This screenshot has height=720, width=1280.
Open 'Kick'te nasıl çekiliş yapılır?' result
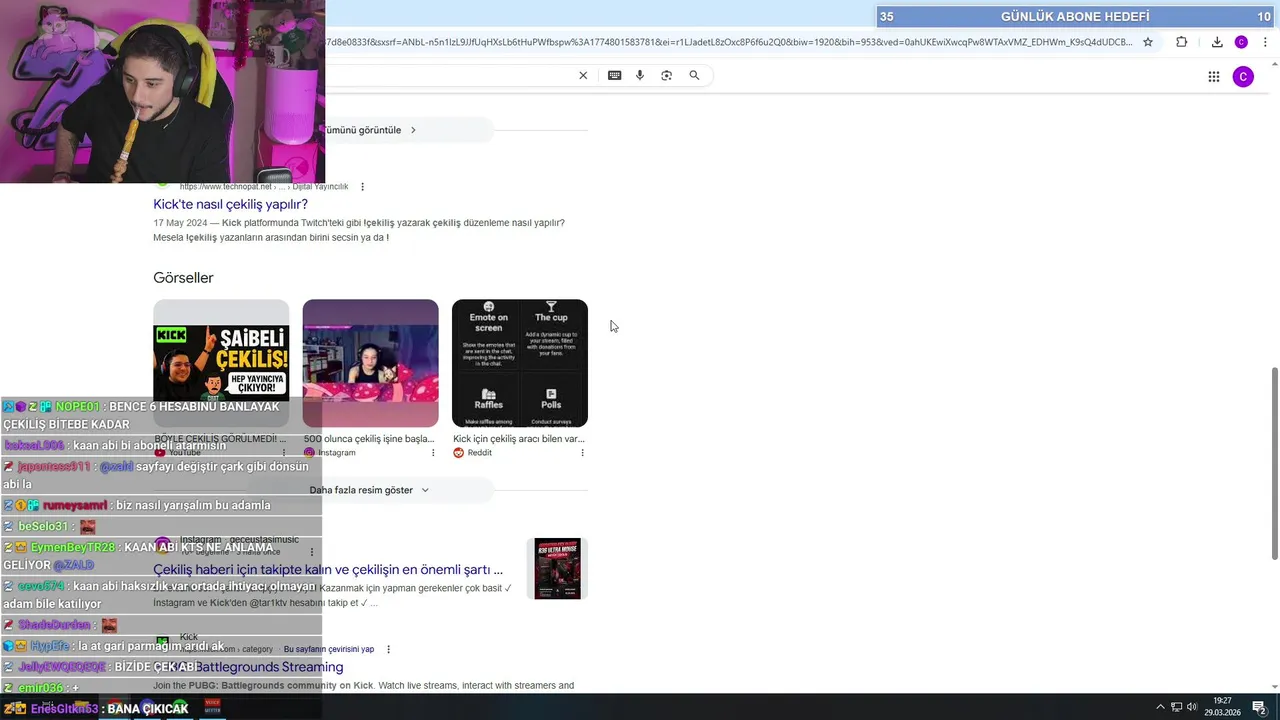point(230,204)
